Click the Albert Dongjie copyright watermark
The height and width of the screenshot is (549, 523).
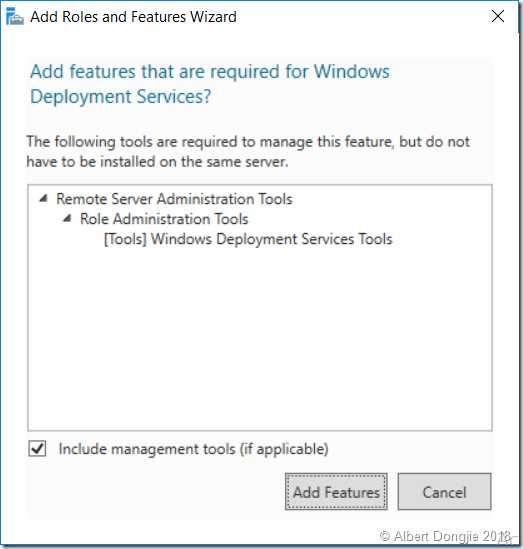pyautogui.click(x=445, y=536)
